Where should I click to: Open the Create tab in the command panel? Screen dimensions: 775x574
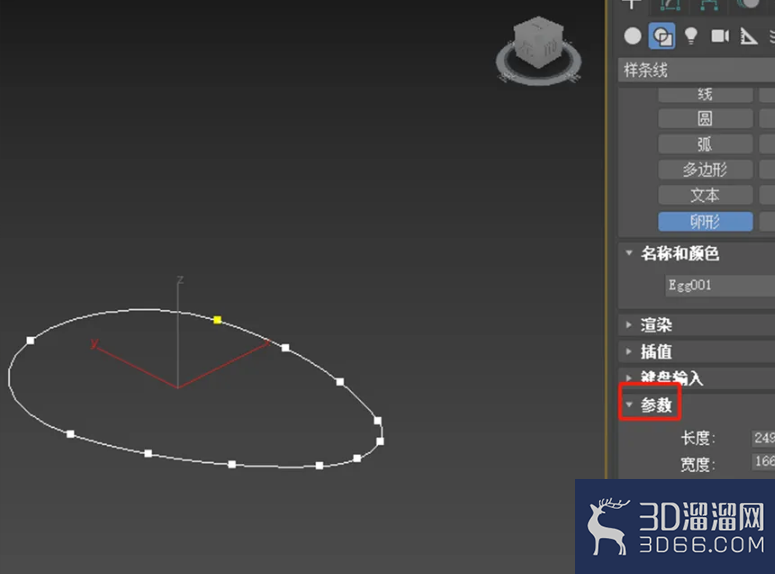[x=632, y=4]
